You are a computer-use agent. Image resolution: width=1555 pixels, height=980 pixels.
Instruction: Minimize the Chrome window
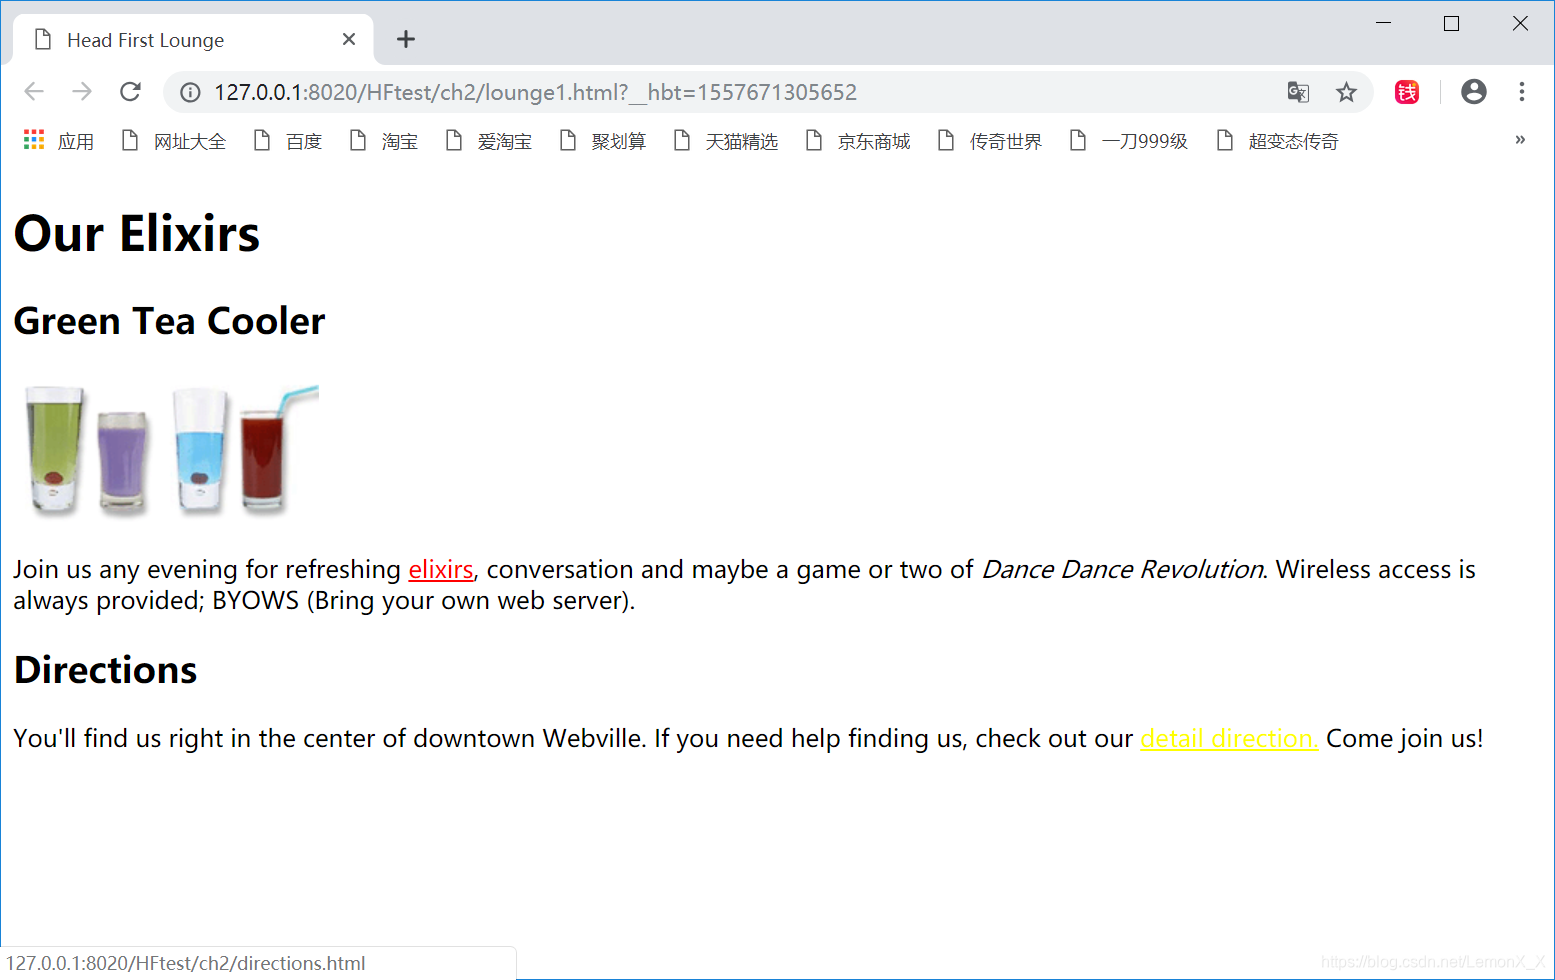(1384, 23)
